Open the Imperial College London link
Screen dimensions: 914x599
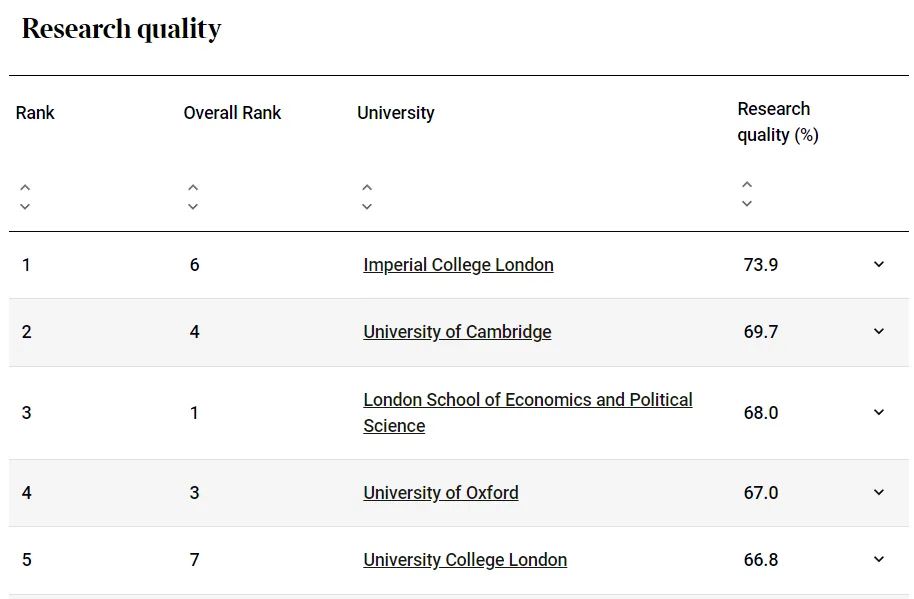click(458, 265)
